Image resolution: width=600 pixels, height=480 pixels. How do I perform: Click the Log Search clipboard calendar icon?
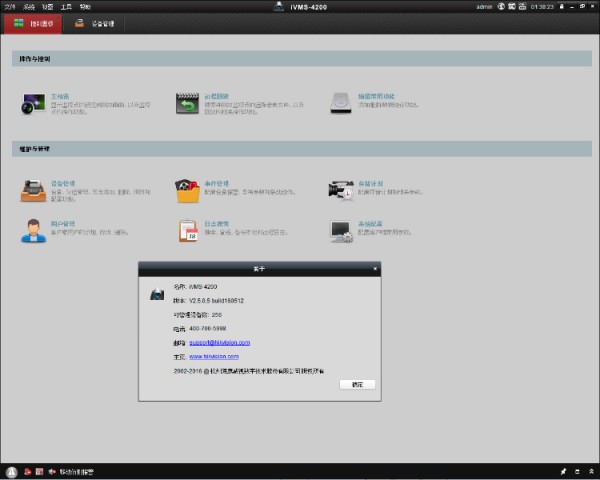[188, 231]
